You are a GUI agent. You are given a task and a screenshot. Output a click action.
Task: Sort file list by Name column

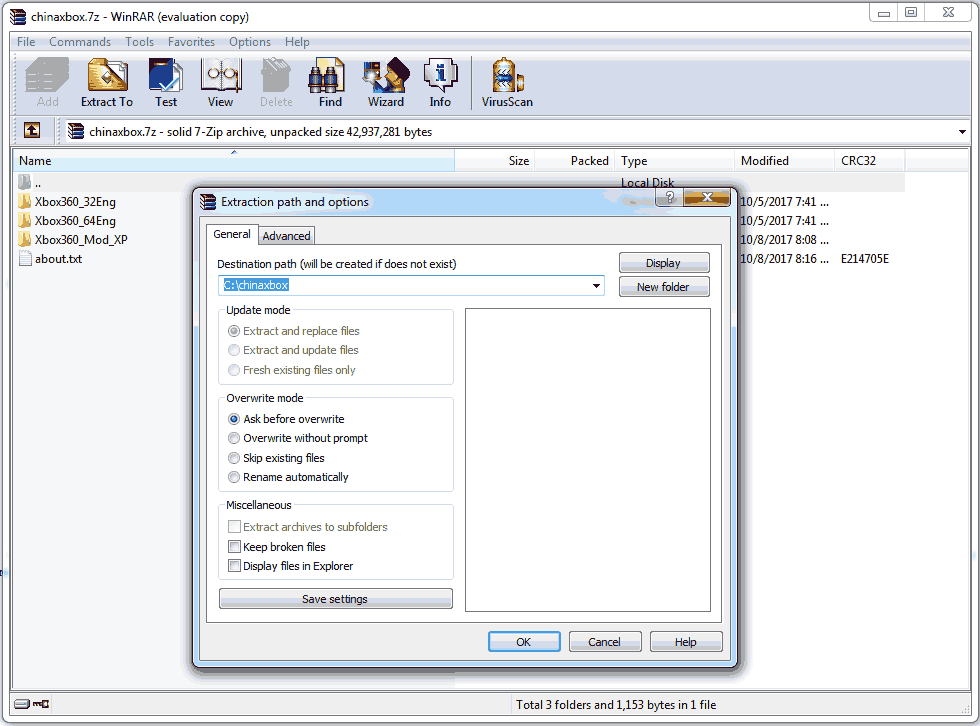[234, 161]
